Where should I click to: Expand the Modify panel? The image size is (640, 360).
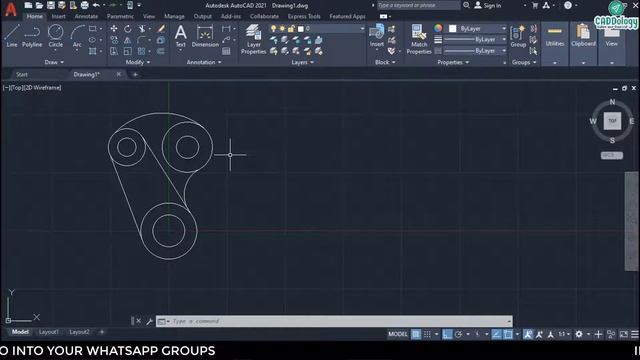pyautogui.click(x=138, y=62)
